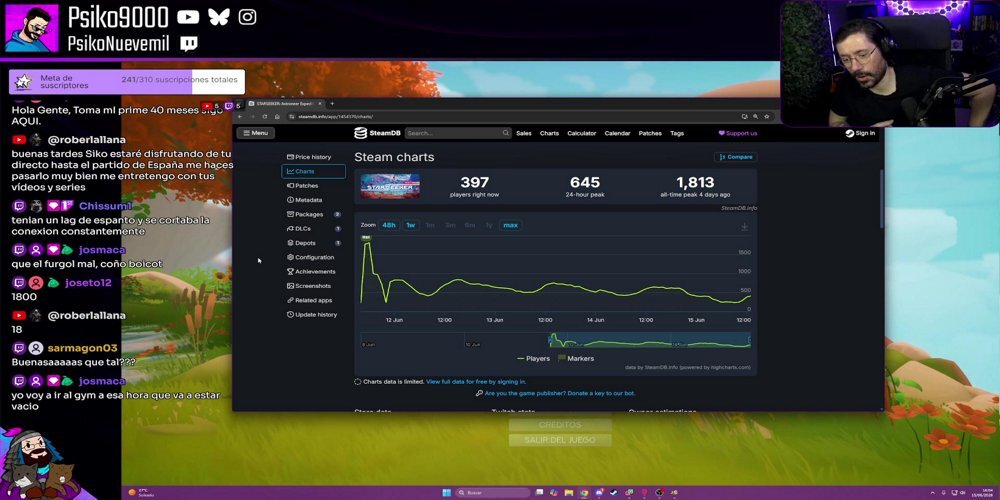Click the weather widget on taskbar
This screenshot has height=500, width=1000.
coord(143,492)
